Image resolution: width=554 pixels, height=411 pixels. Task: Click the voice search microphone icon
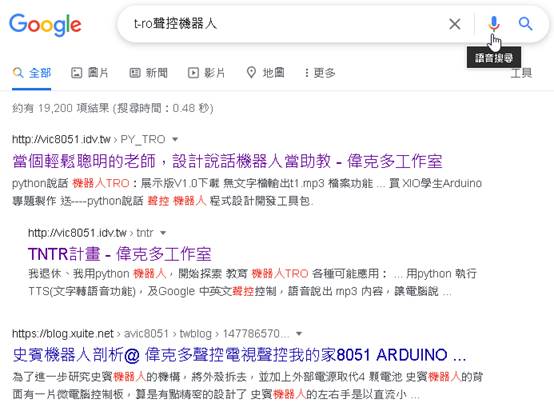pyautogui.click(x=494, y=24)
